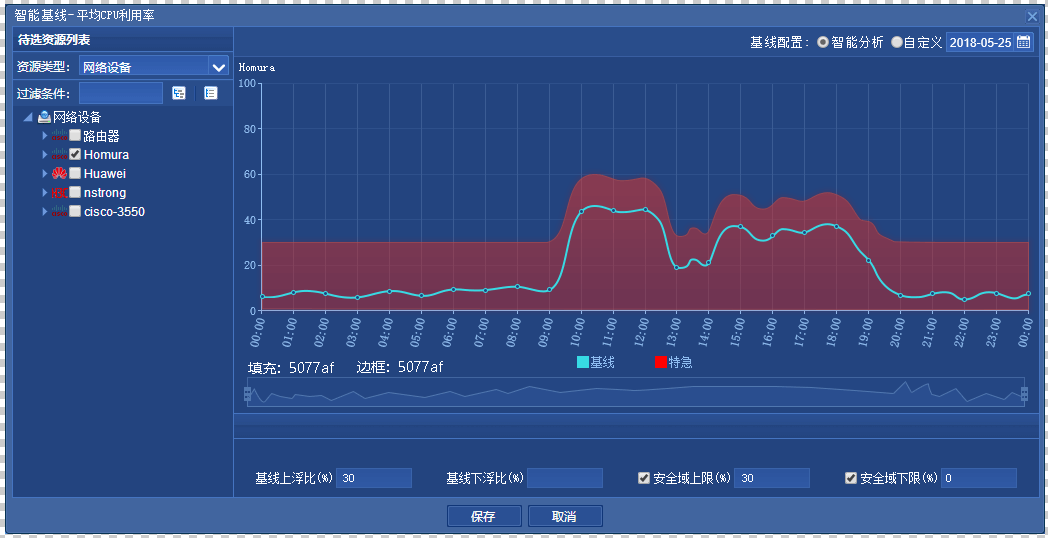The height and width of the screenshot is (538, 1048).
Task: Click the Huawei logo icon in tree
Action: (x=59, y=174)
